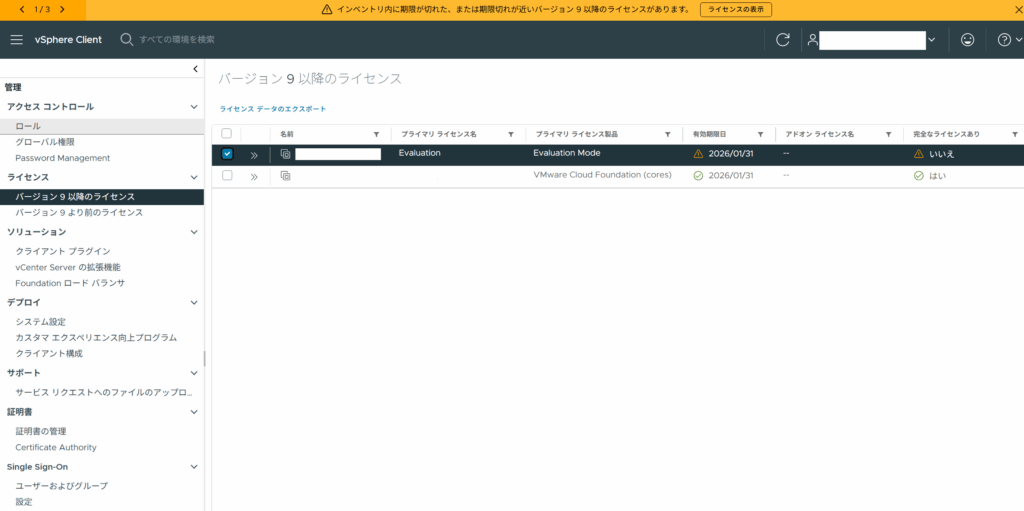
Task: Toggle the select-all header checkbox
Action: tap(226, 133)
